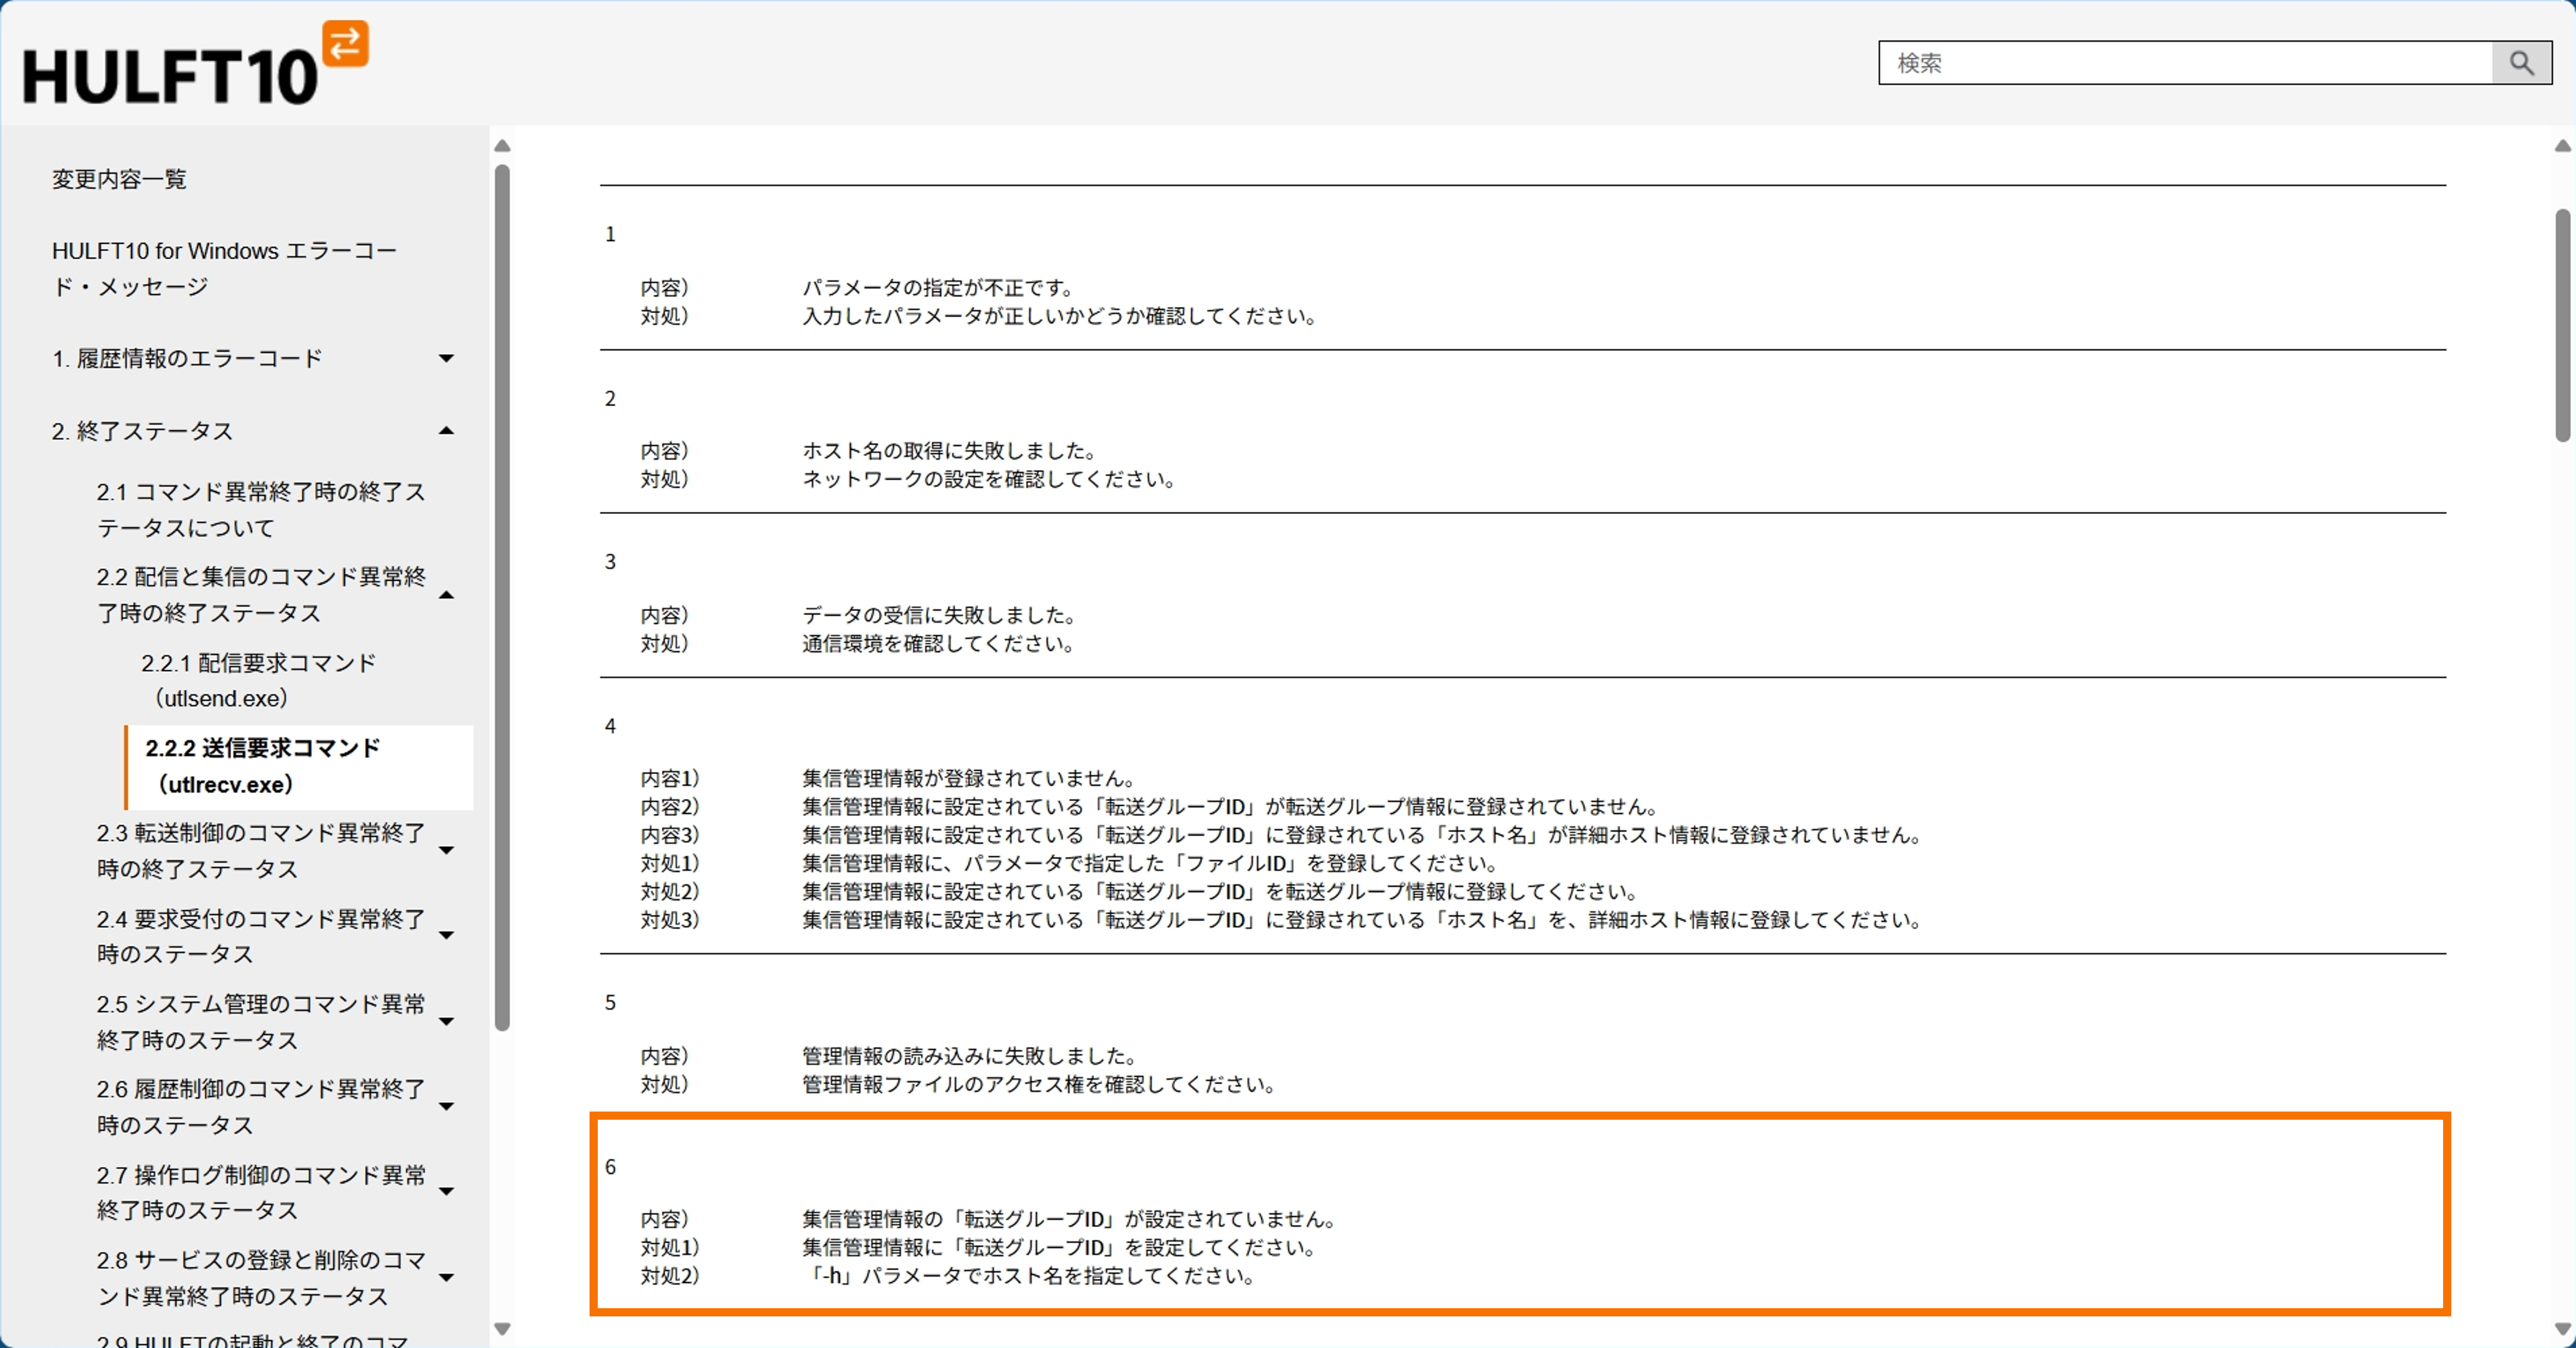
Task: Click the orange arrows icon in the logo
Action: (x=346, y=43)
